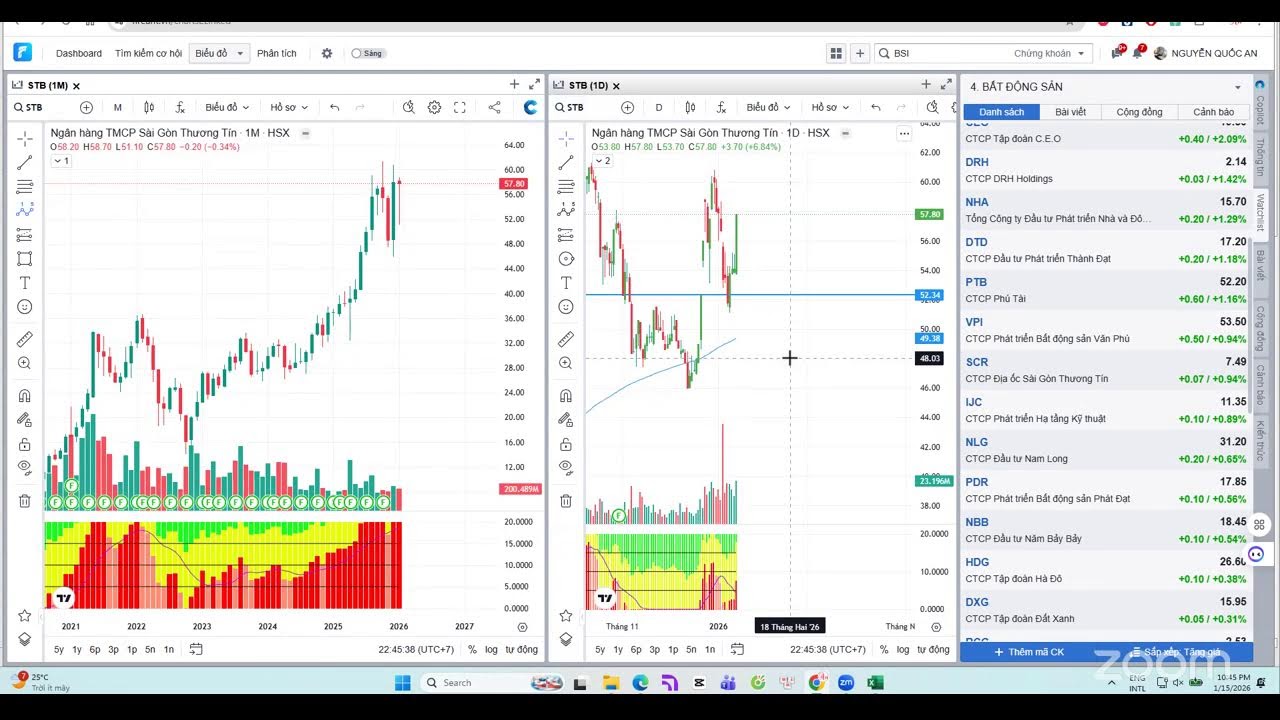Viewport: 1280px width, 720px height.
Task: Open Hồ sơ dropdown in STB (1M) toolbar
Action: tap(288, 107)
